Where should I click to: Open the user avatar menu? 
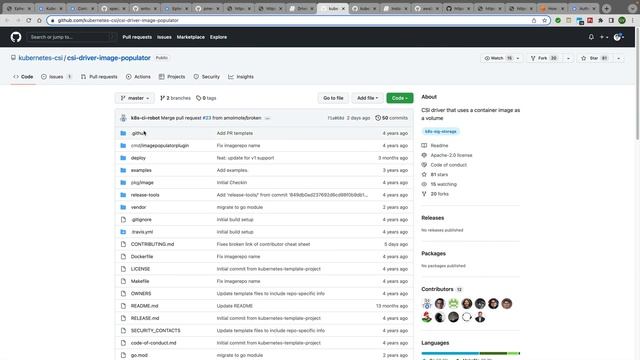(x=619, y=37)
